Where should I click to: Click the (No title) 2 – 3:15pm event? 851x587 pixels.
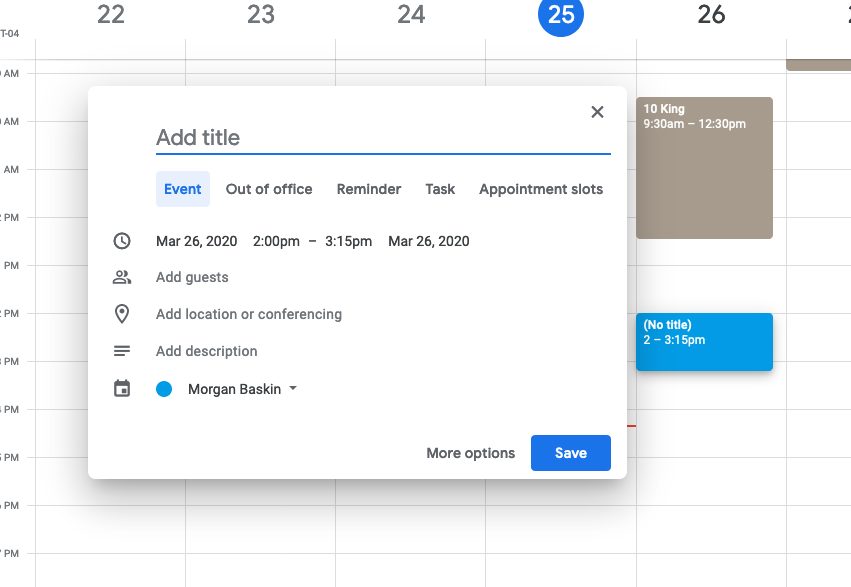tap(704, 342)
